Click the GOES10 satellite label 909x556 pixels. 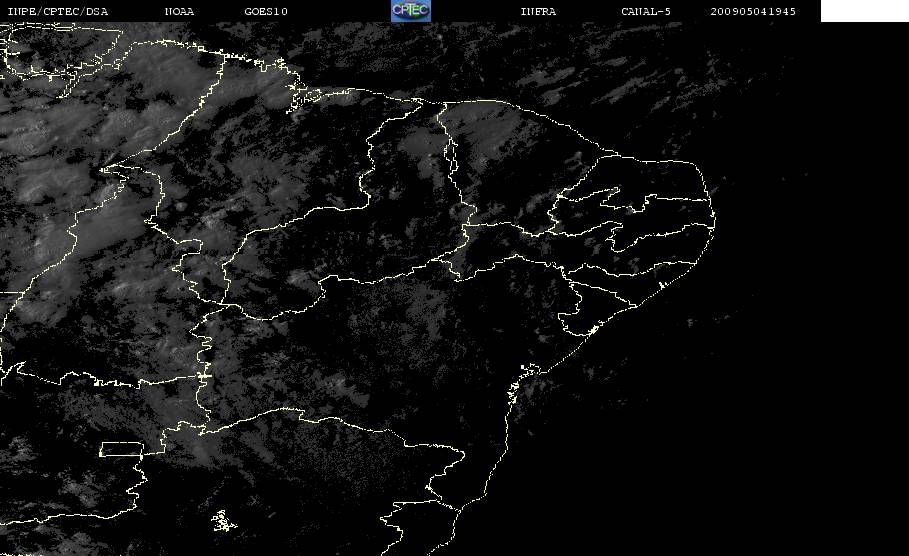tap(266, 12)
